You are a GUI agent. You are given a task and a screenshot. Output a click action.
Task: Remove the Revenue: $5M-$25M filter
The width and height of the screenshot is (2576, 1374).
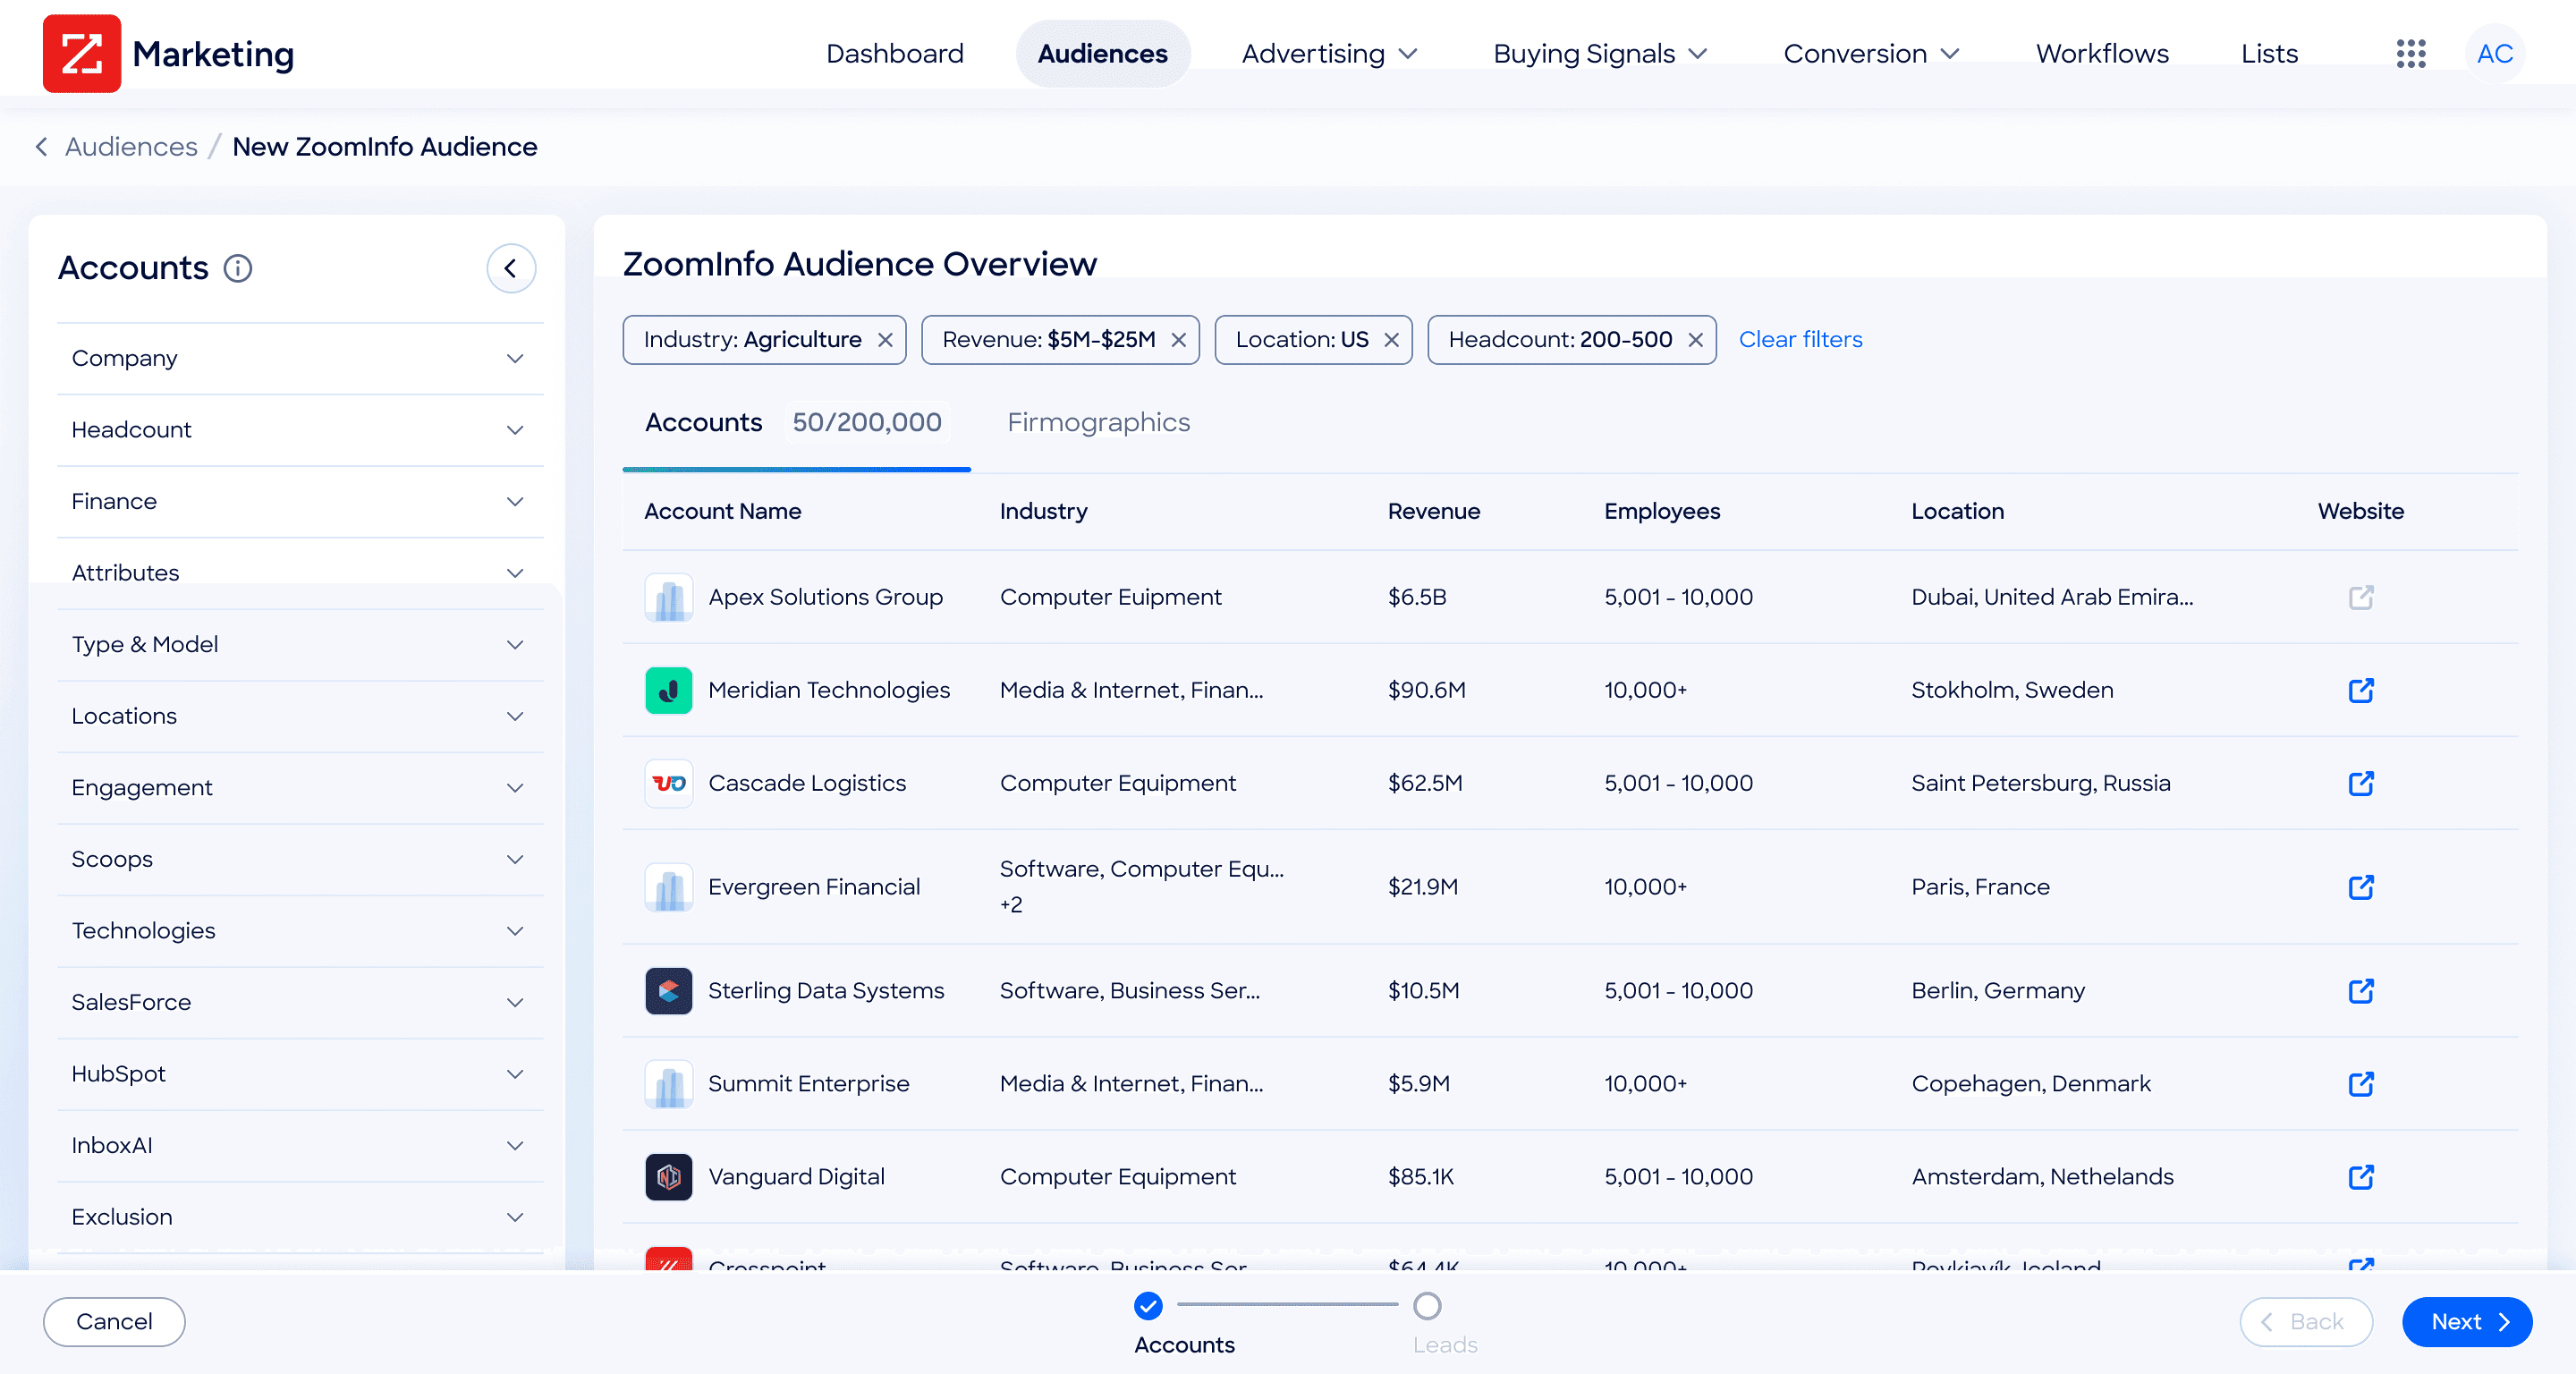point(1178,340)
